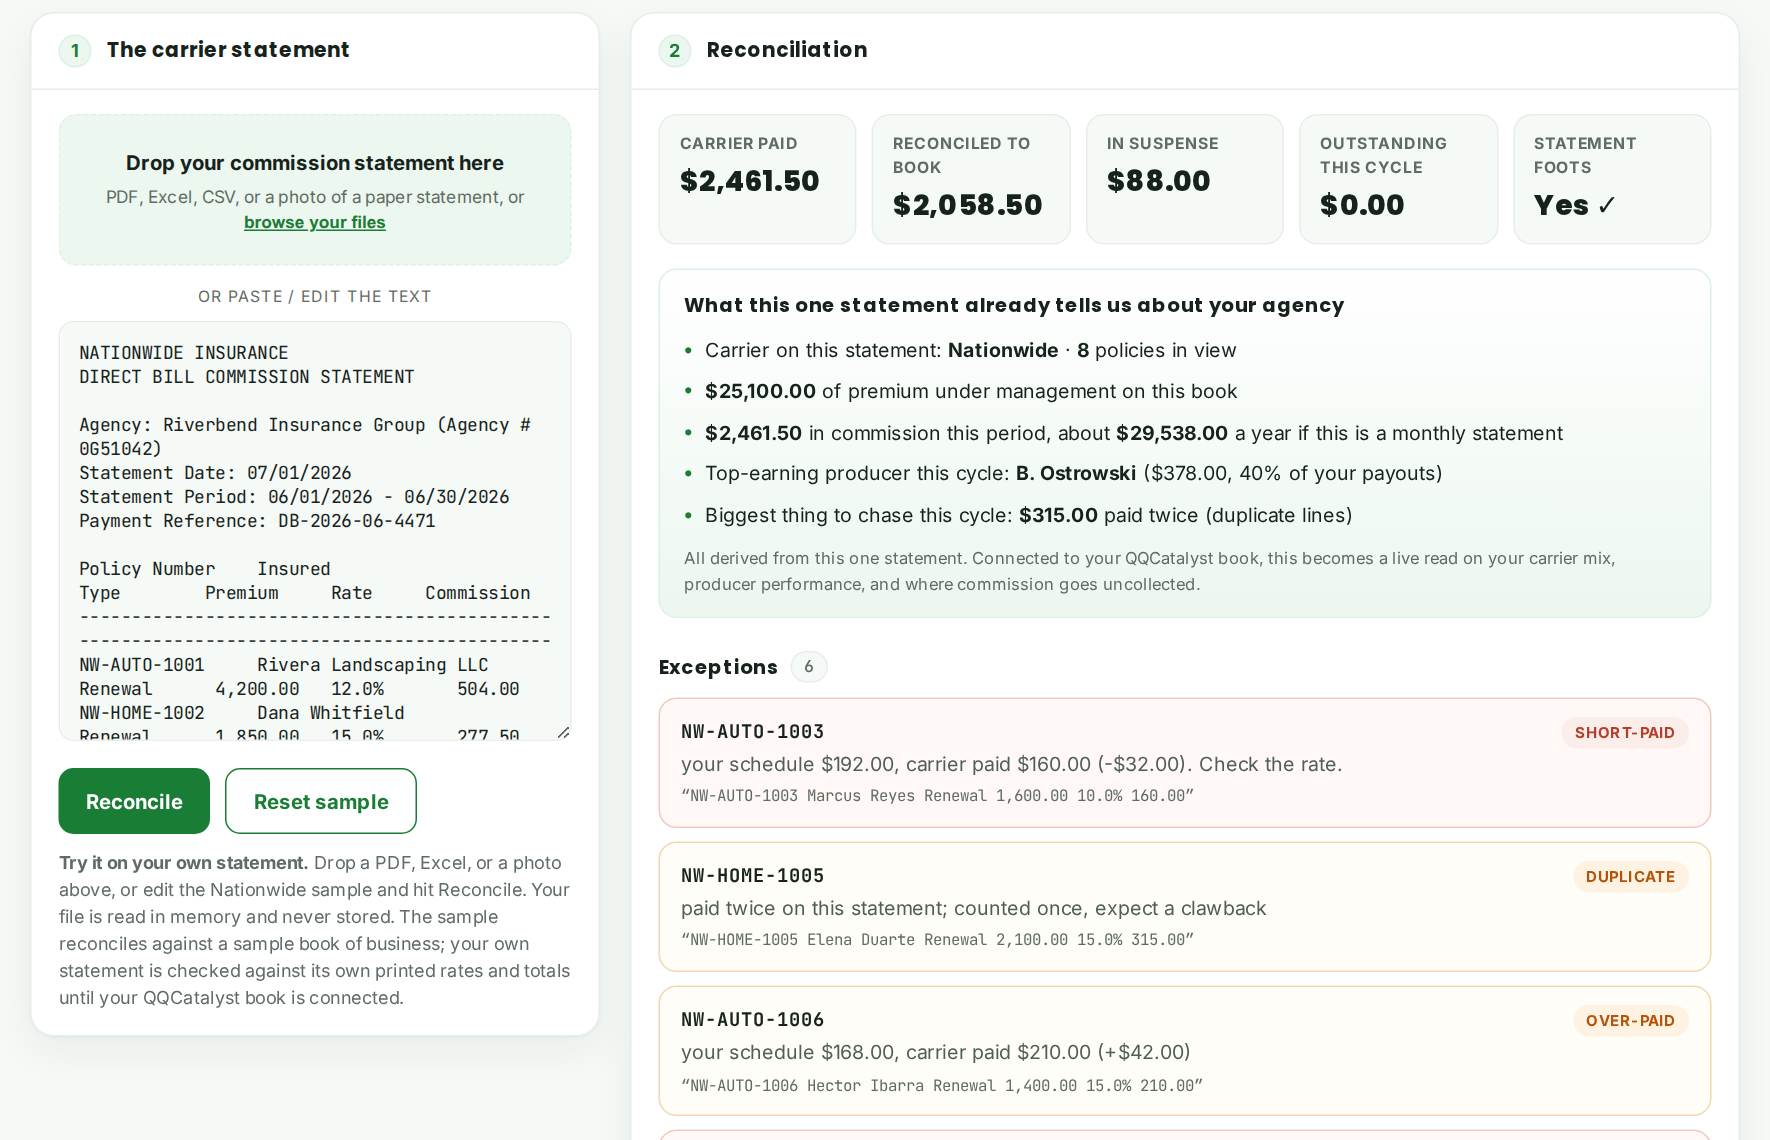Click the NW-HOME-1005 Elena Duarte quoted line

click(x=937, y=940)
